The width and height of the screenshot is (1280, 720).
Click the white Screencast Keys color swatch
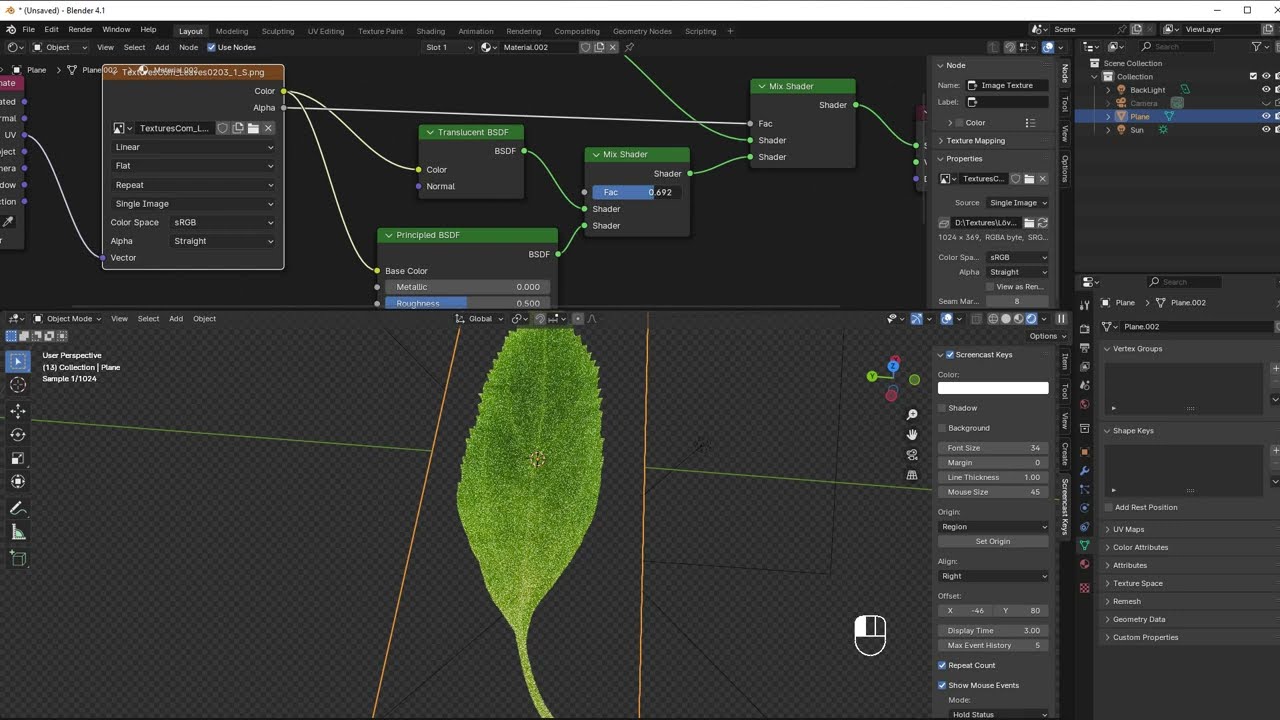993,388
